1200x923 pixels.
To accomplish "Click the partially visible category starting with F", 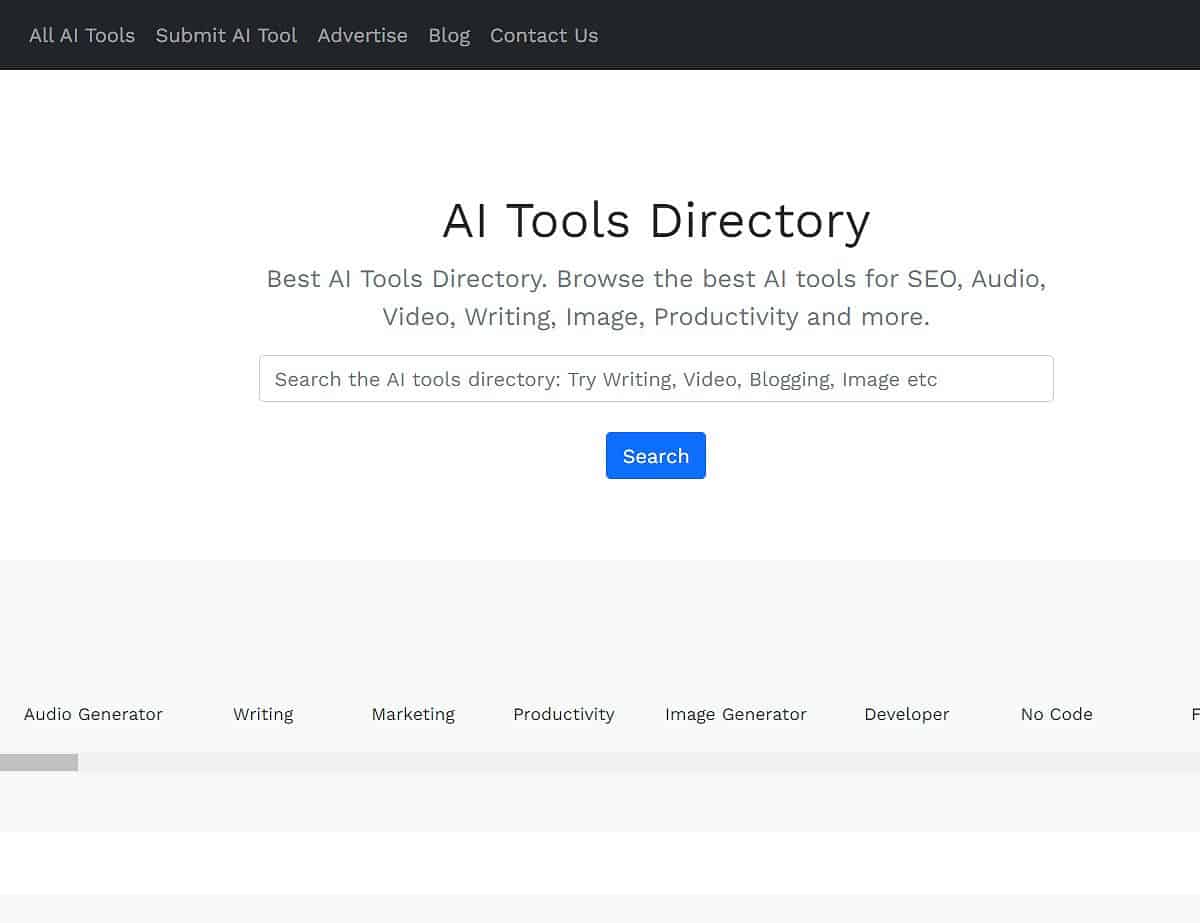I will [x=1195, y=714].
